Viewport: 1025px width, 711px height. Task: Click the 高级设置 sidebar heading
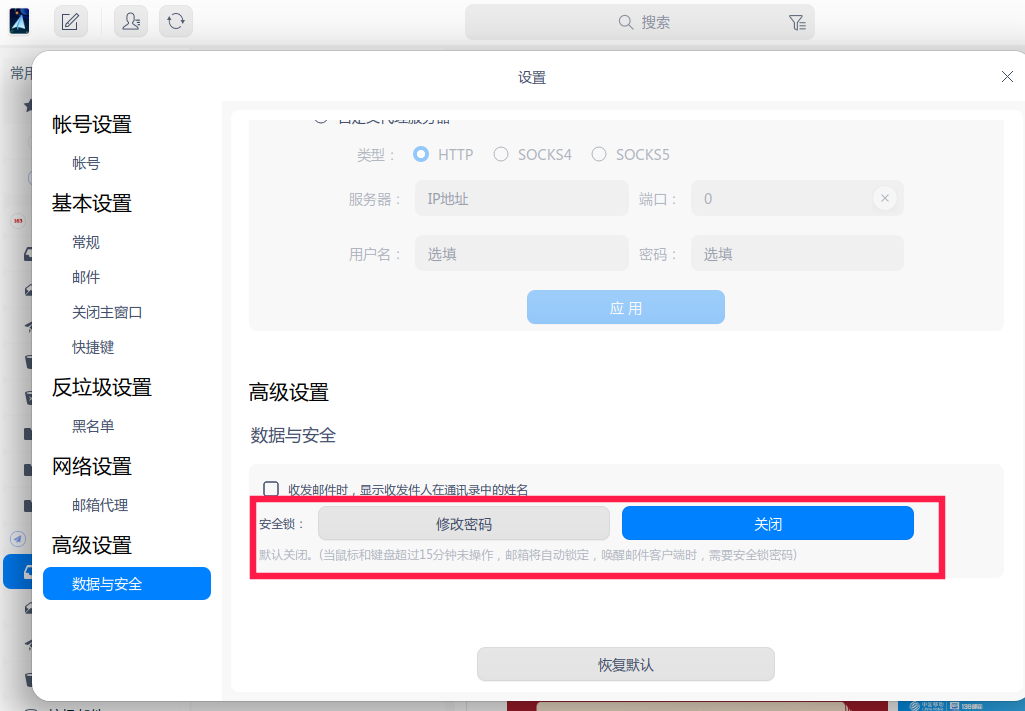[x=92, y=545]
